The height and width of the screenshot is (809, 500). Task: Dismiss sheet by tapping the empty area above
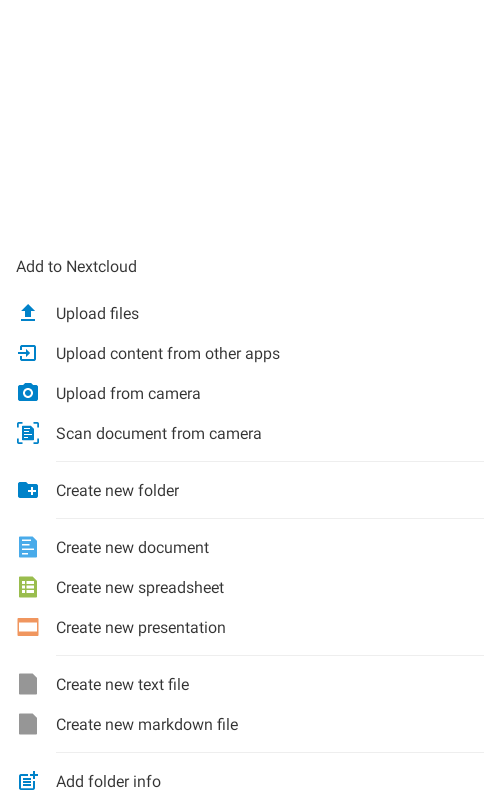click(250, 119)
